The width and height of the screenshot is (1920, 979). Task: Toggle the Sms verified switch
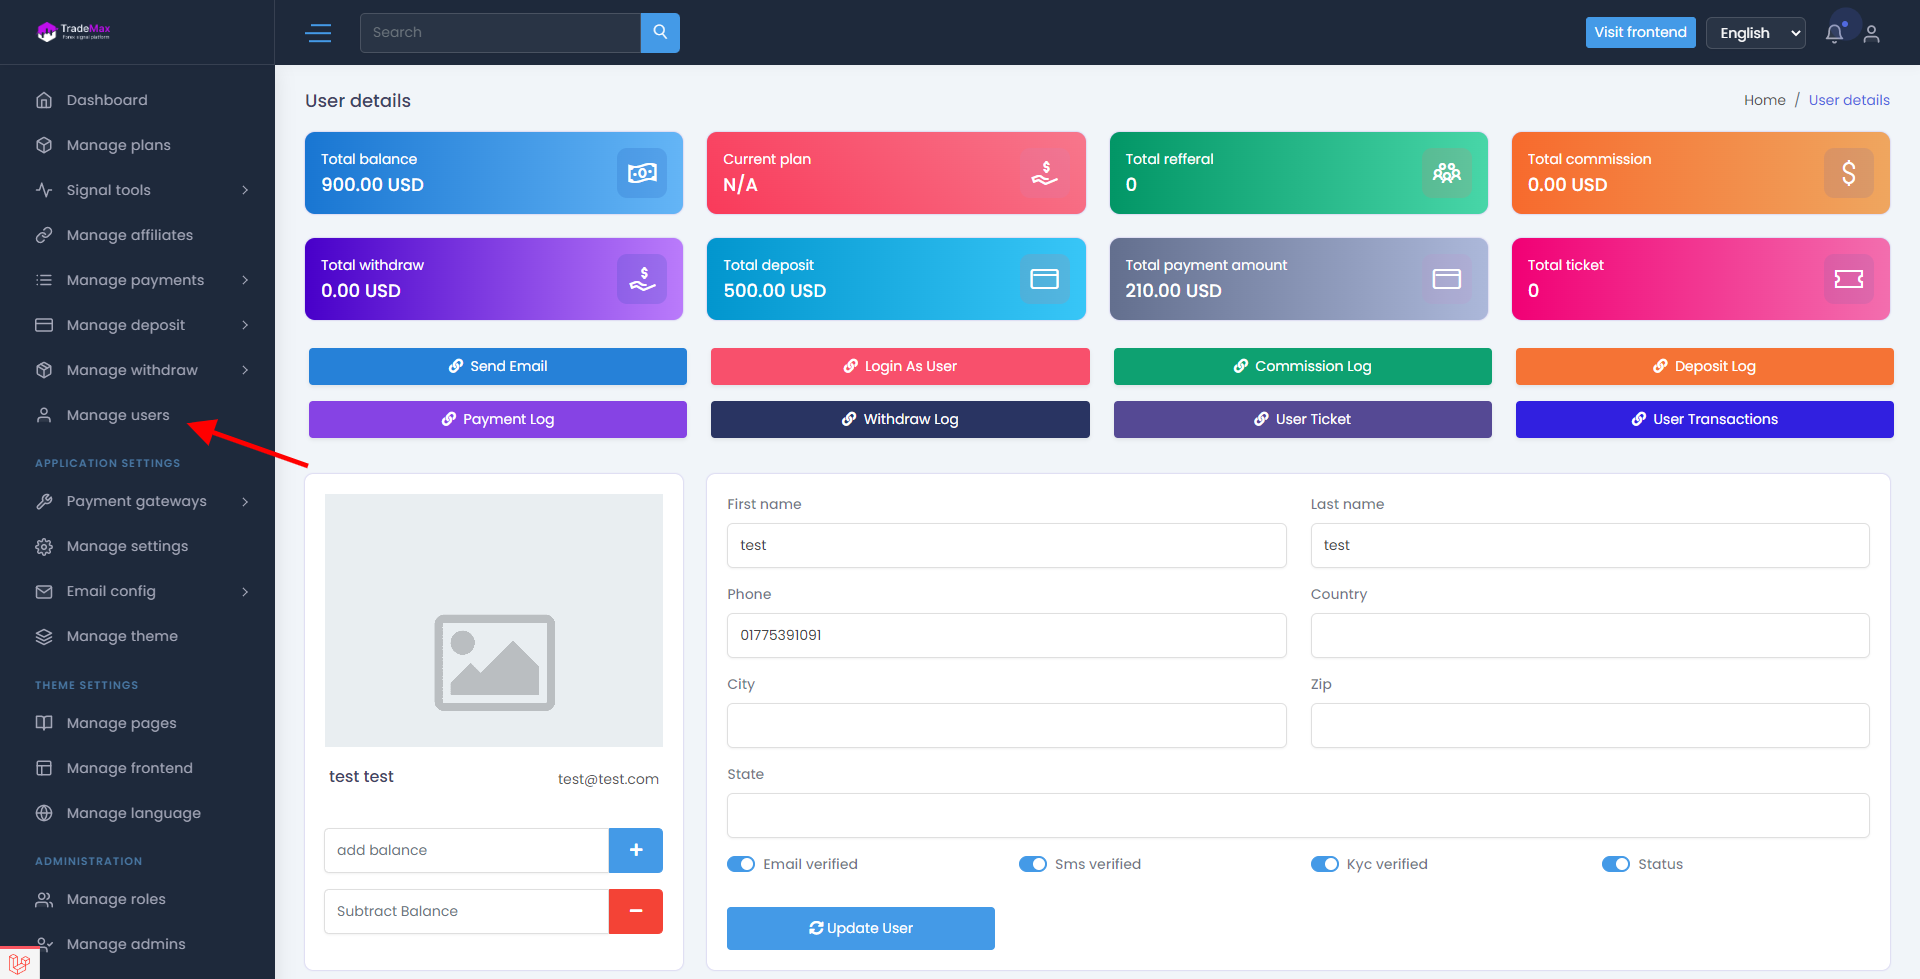click(1033, 864)
